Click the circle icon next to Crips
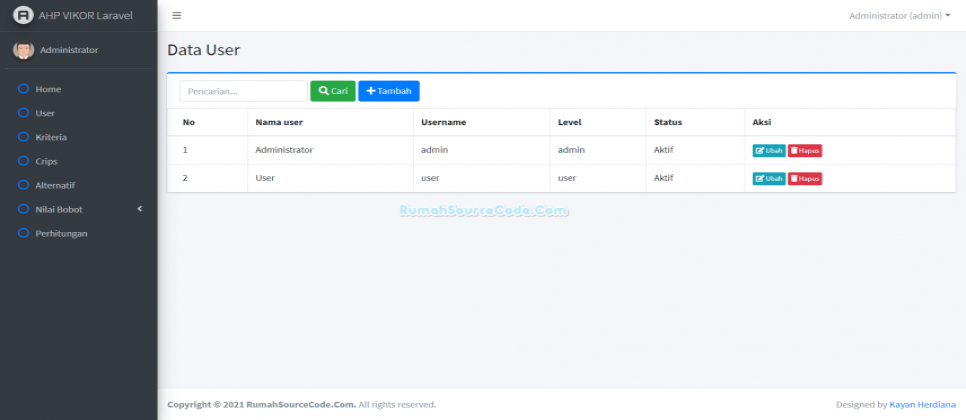This screenshot has width=966, height=420. pos(23,161)
